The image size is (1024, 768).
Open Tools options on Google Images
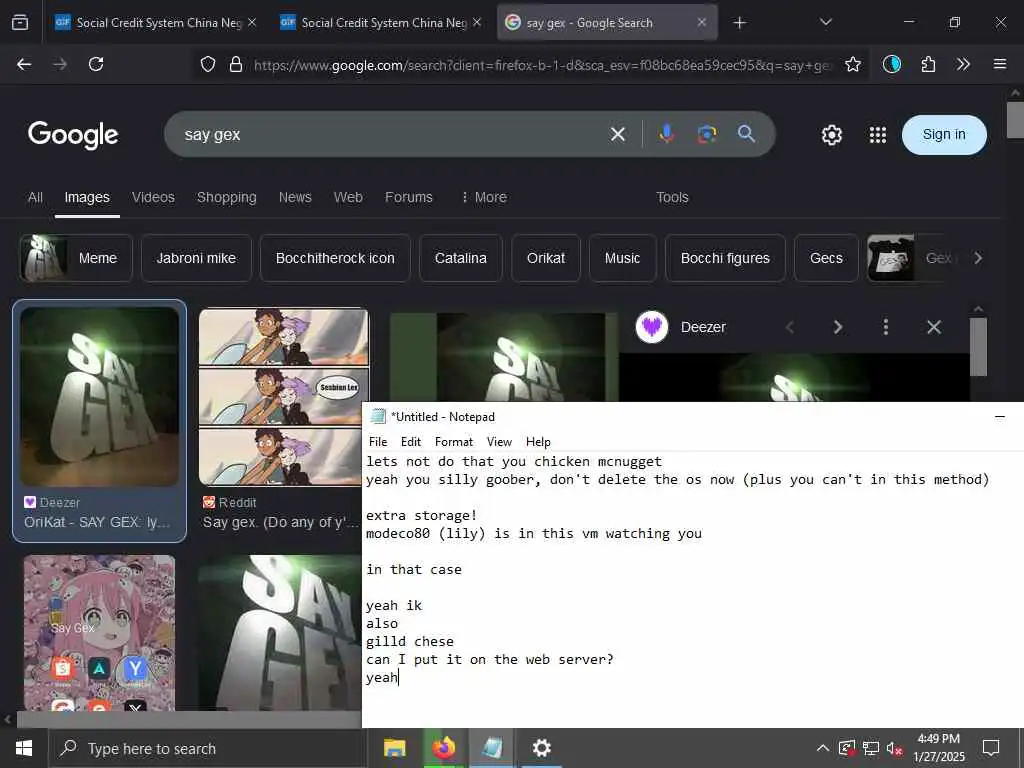(x=672, y=197)
